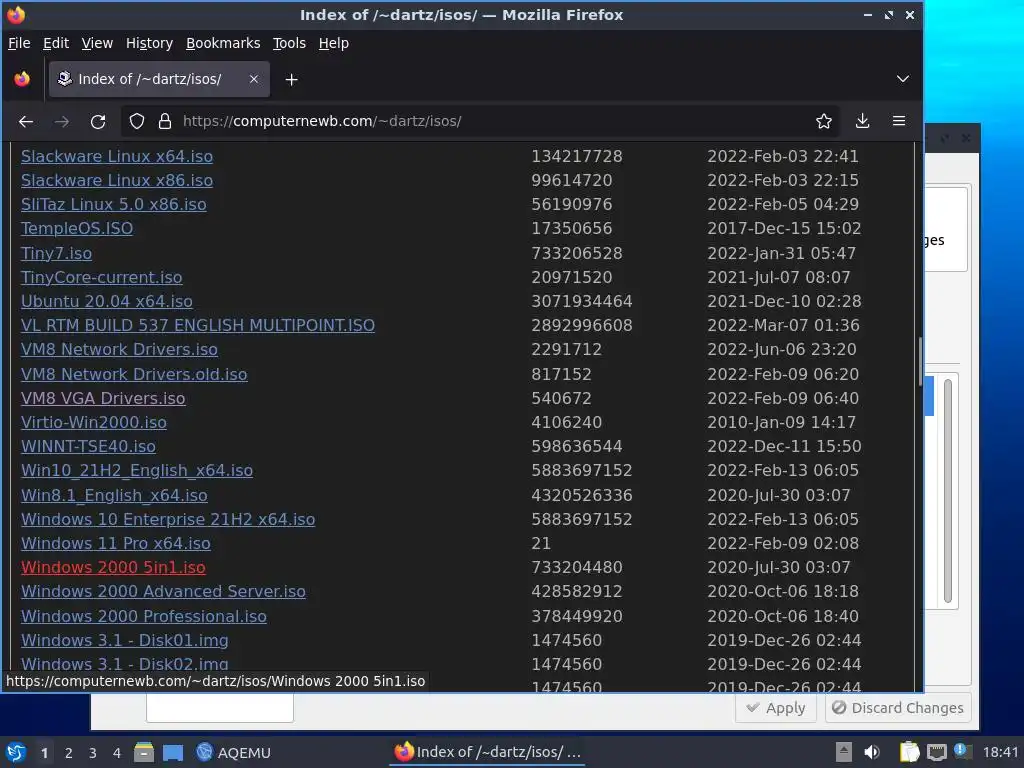Switch to virtual desktop 4
Viewport: 1024px width, 768px height.
pyautogui.click(x=117, y=754)
